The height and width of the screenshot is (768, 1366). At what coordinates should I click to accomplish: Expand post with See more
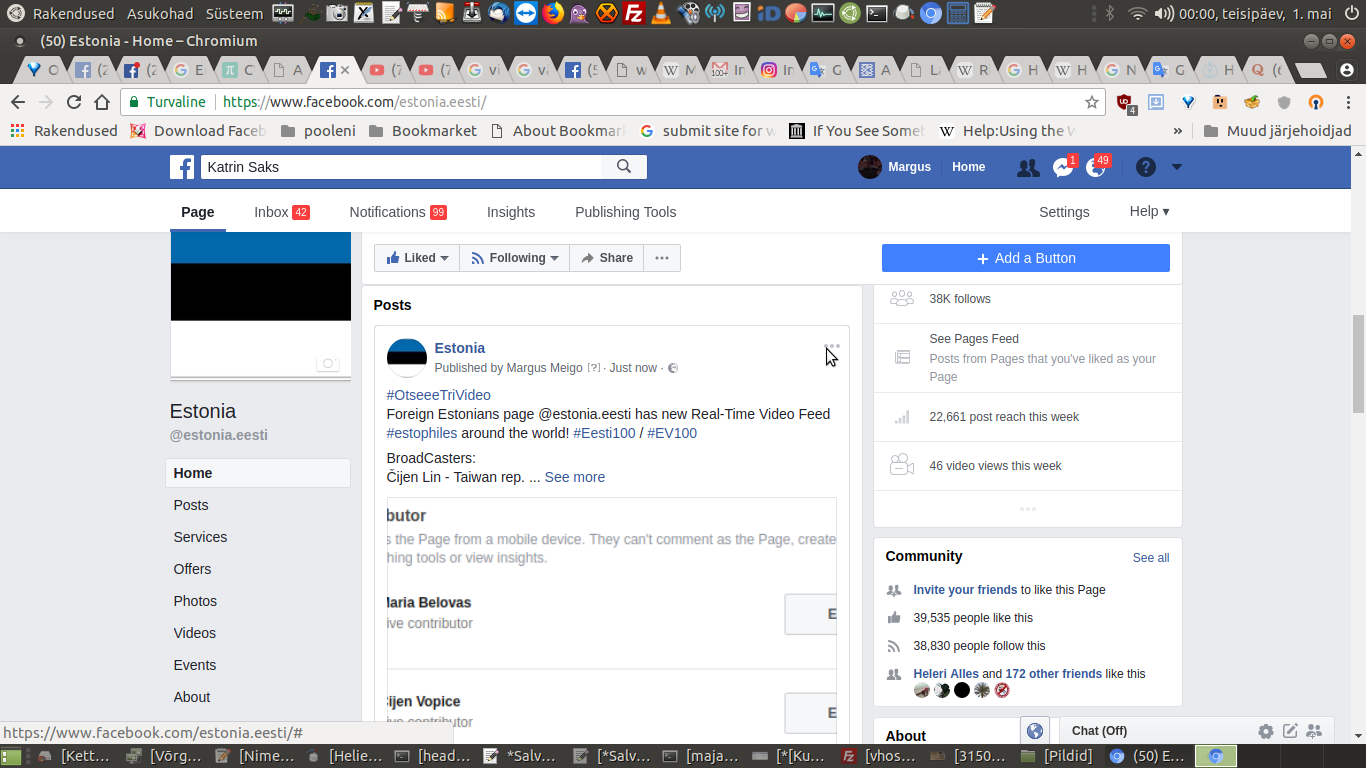pos(575,477)
